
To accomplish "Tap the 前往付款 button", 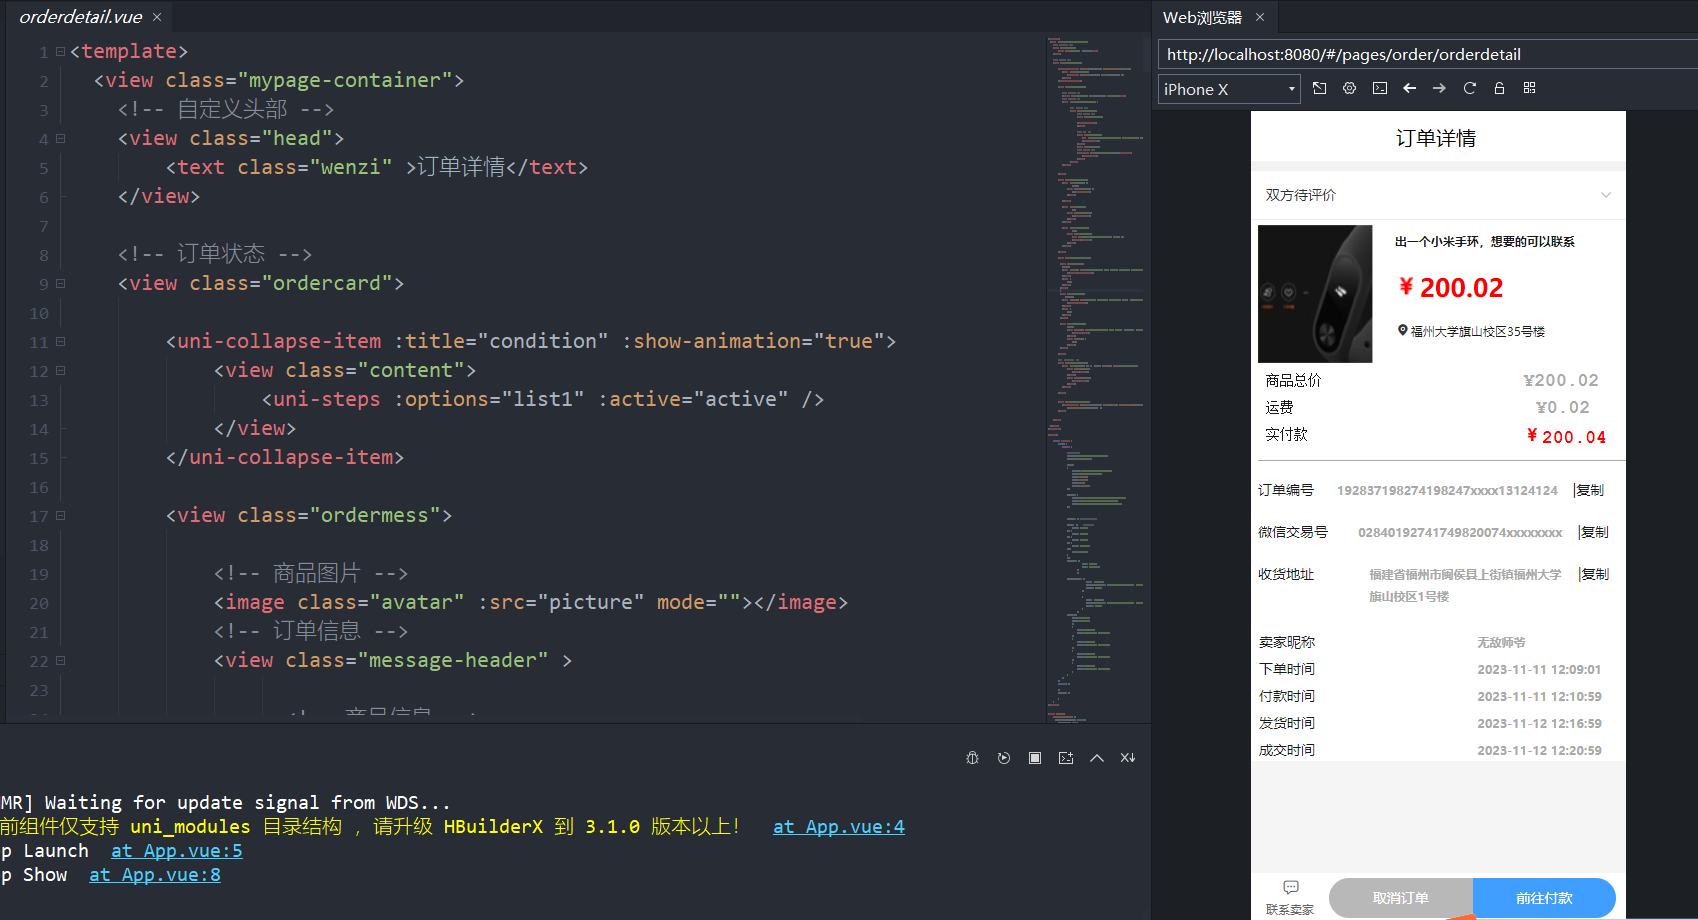I will tap(1544, 898).
